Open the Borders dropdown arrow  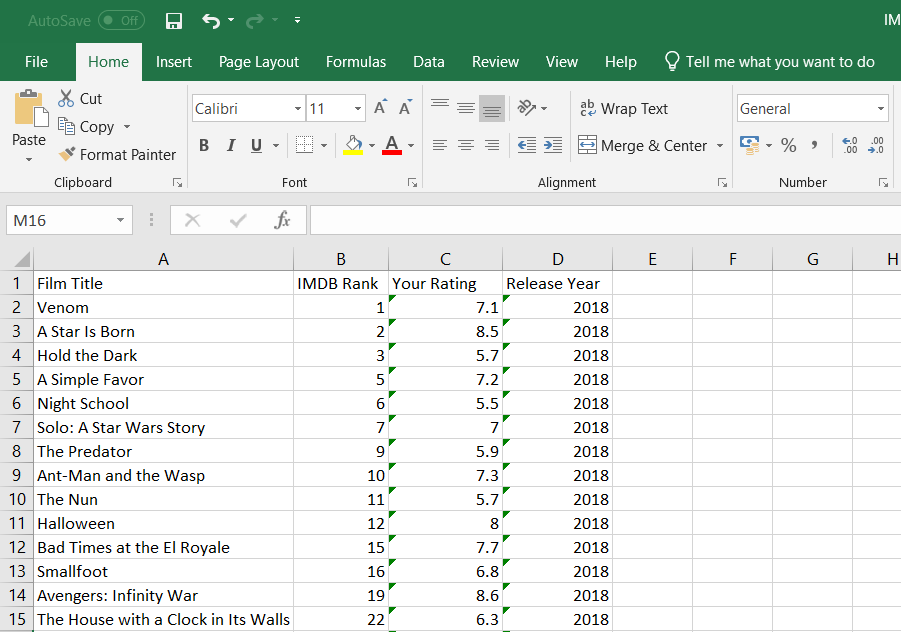click(324, 145)
